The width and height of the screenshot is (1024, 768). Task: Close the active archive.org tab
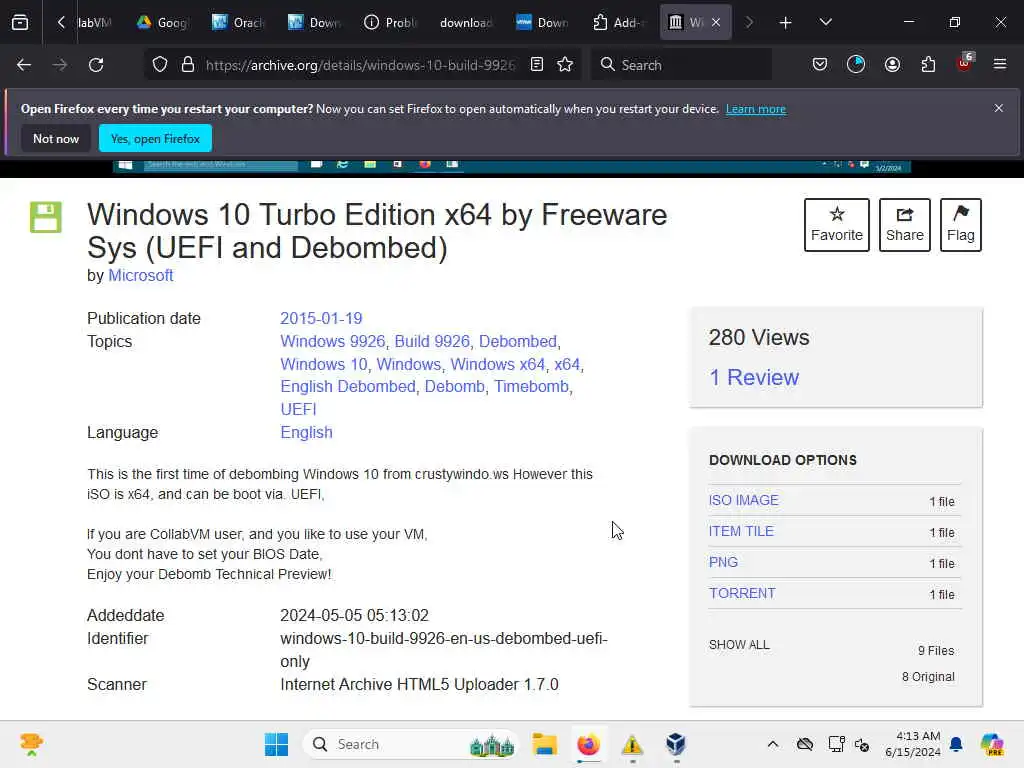coord(716,23)
